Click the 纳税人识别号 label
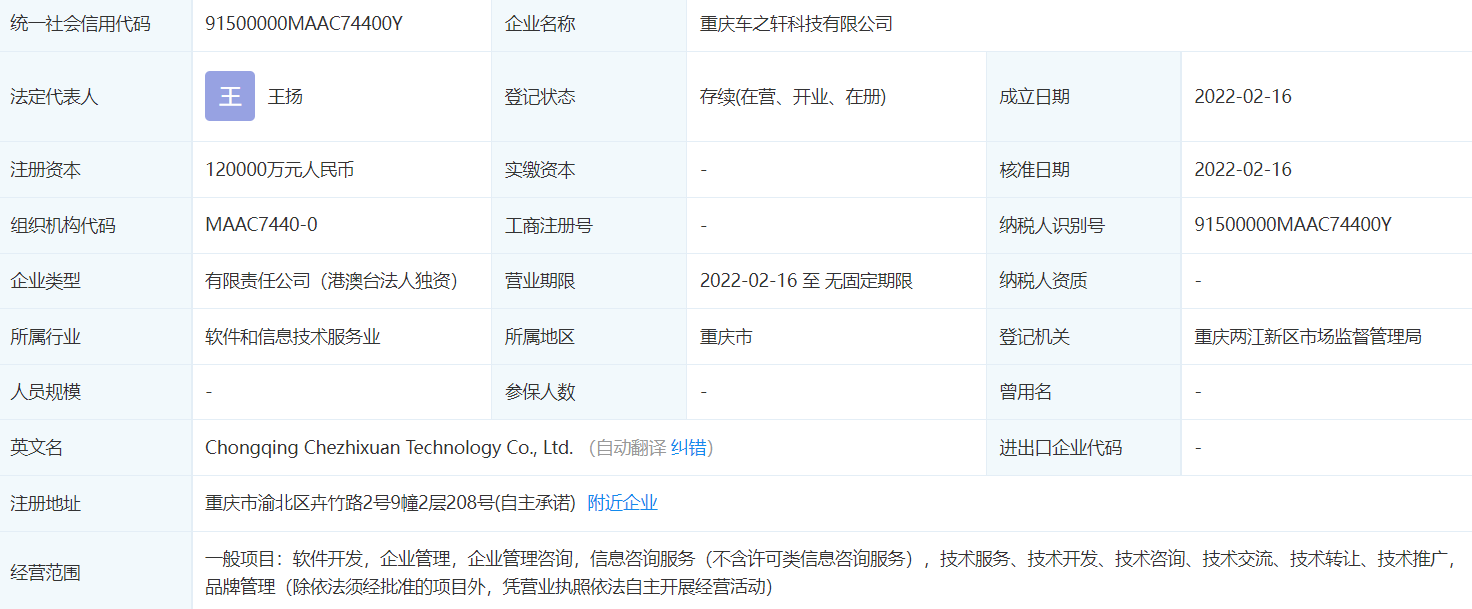Screen dimensions: 1472x609 click(x=1052, y=226)
